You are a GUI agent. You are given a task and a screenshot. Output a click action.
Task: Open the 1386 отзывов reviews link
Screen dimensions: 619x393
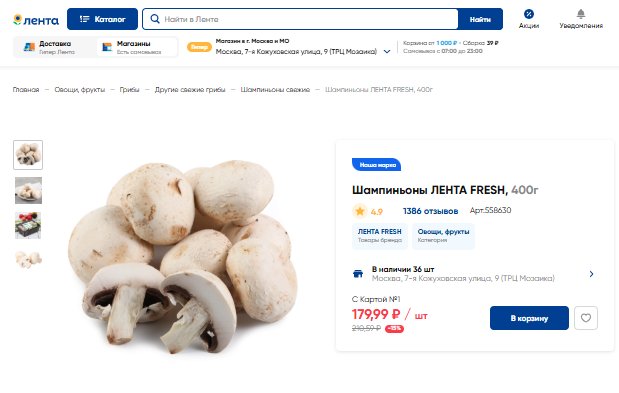click(430, 211)
